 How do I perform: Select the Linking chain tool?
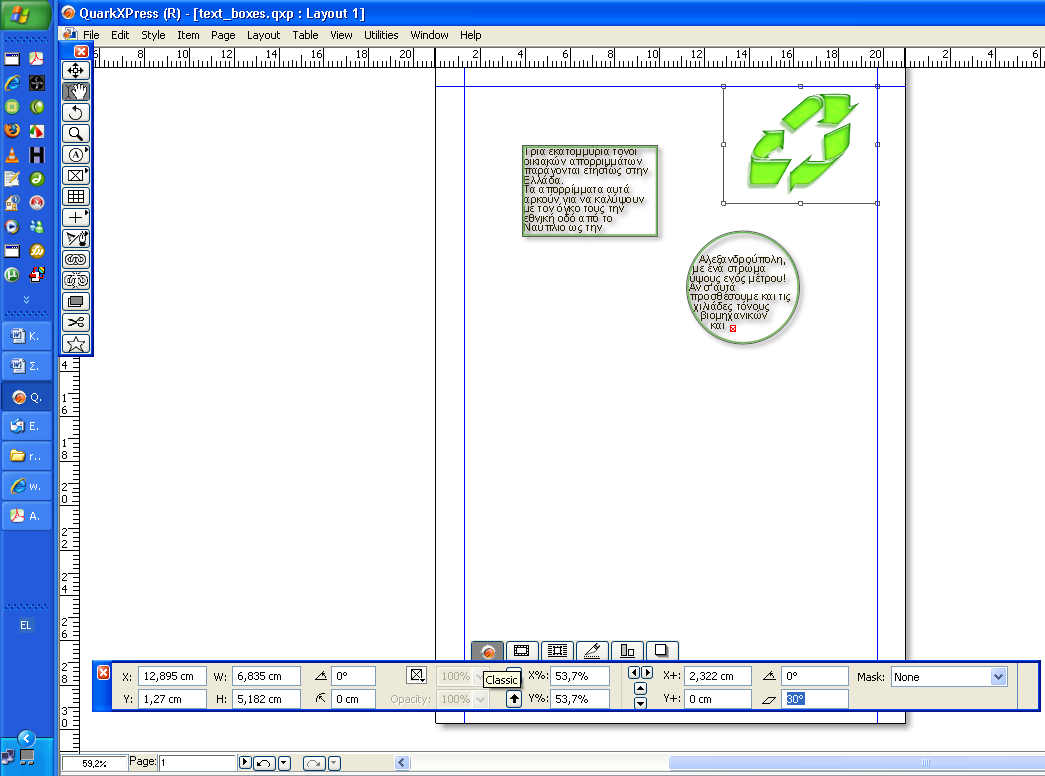[75, 259]
